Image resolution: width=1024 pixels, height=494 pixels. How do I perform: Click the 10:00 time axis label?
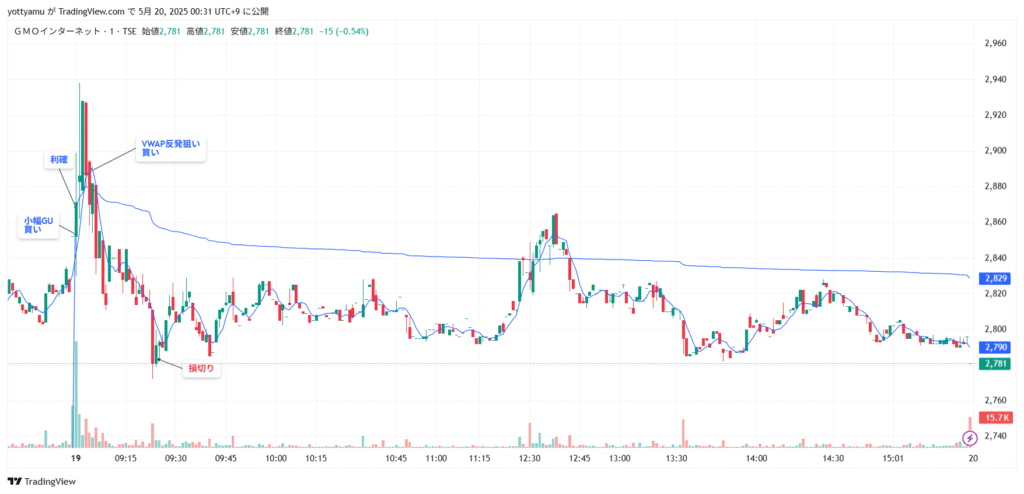pyautogui.click(x=276, y=459)
